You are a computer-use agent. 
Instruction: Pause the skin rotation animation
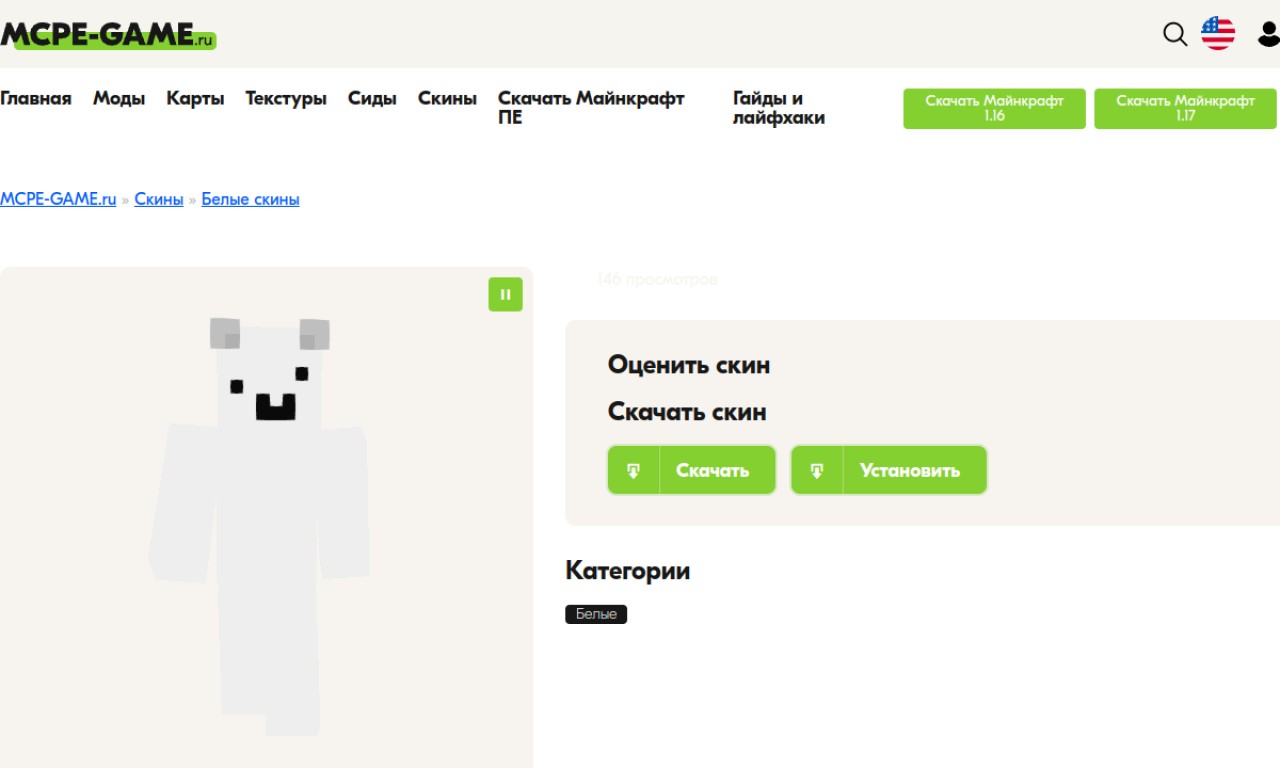[505, 294]
